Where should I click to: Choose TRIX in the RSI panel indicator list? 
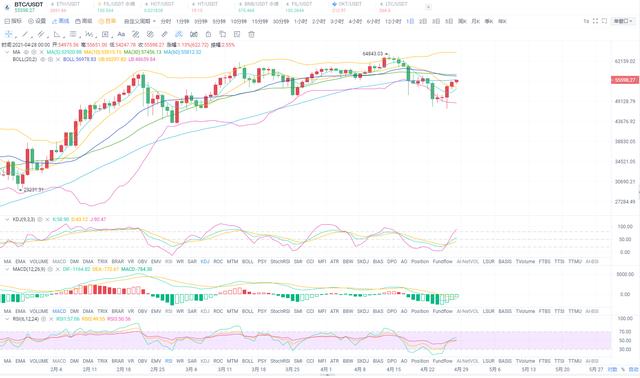[x=102, y=361]
